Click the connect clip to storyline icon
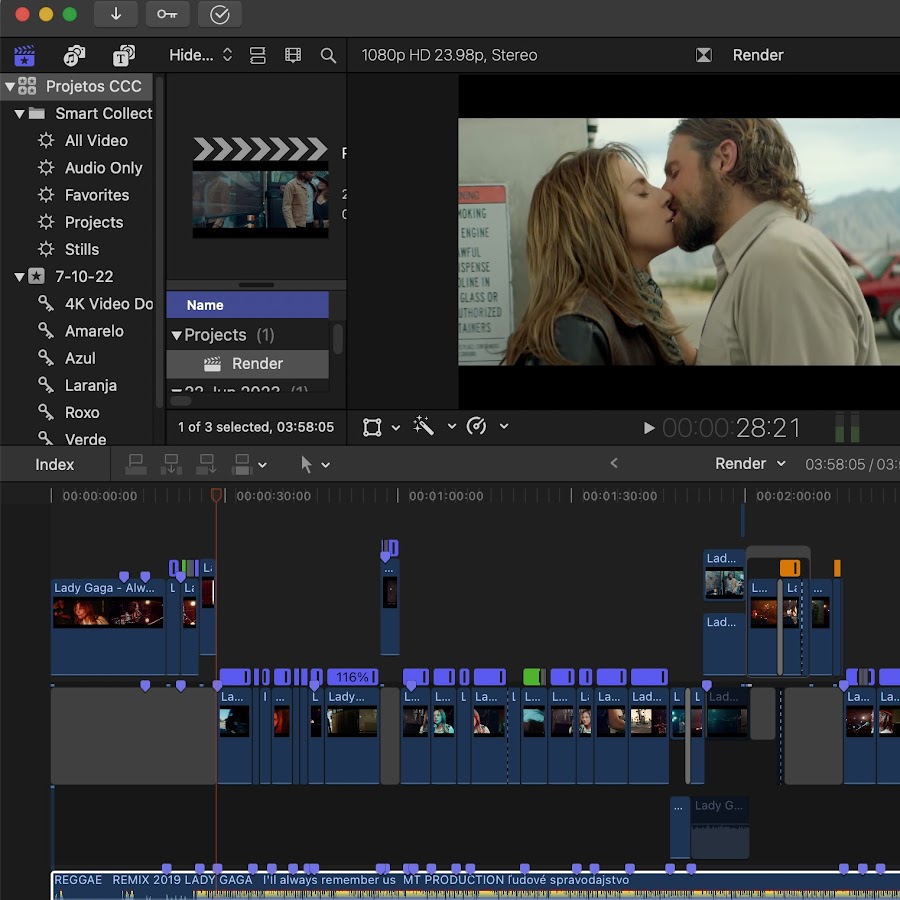This screenshot has height=900, width=900. pos(135,464)
